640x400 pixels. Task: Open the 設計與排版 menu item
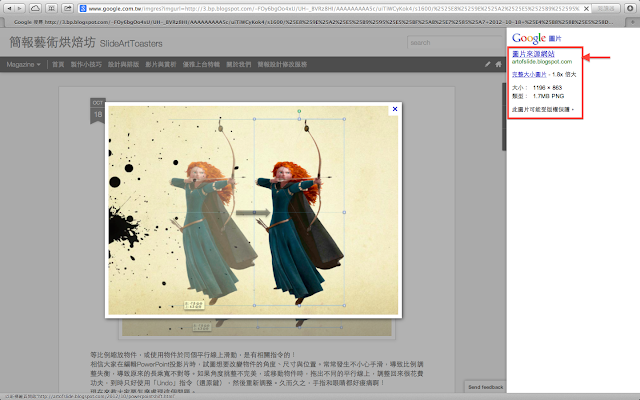tap(123, 64)
